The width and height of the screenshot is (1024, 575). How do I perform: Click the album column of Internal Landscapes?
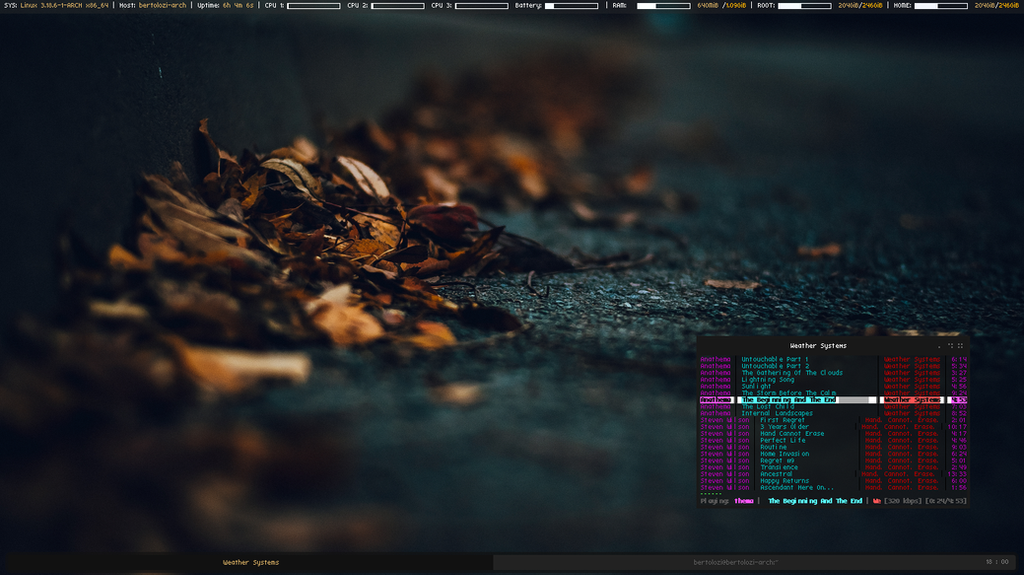tap(912, 413)
